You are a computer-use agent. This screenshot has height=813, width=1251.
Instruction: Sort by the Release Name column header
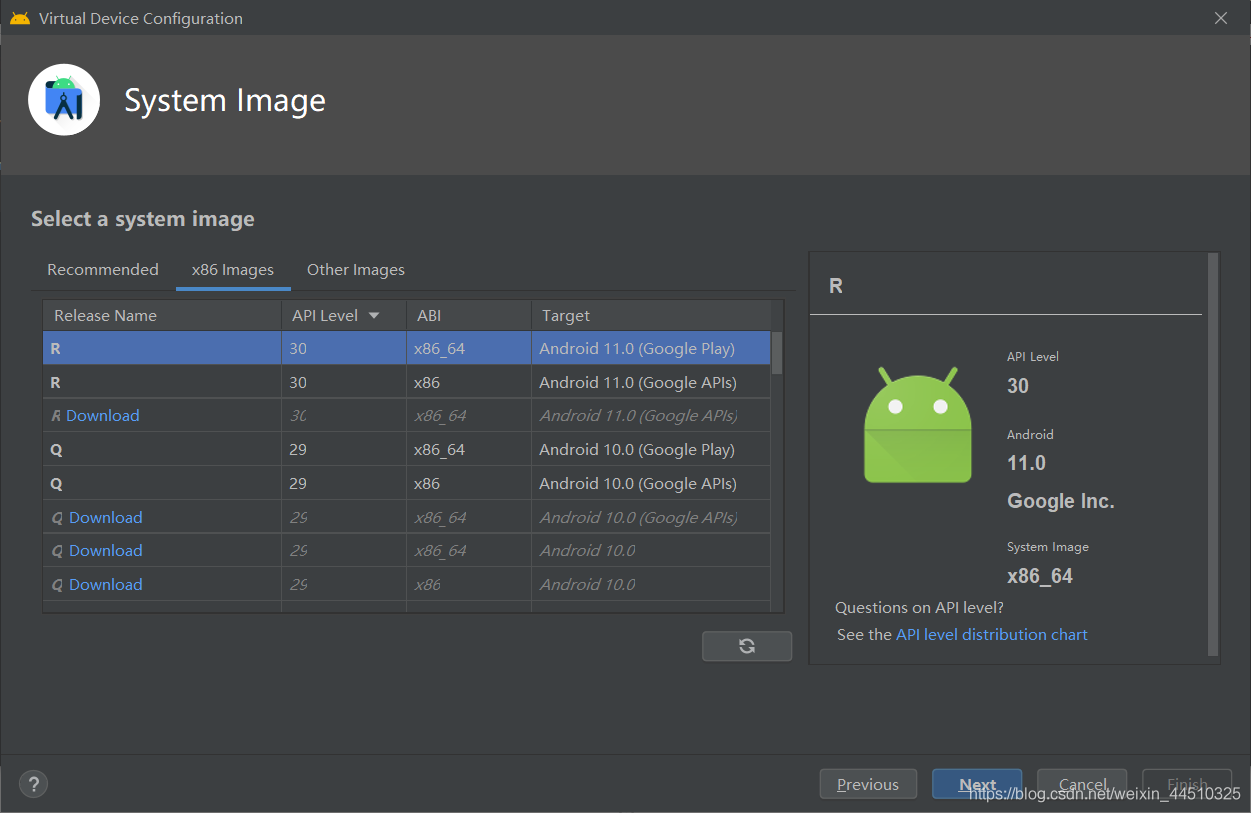point(162,315)
